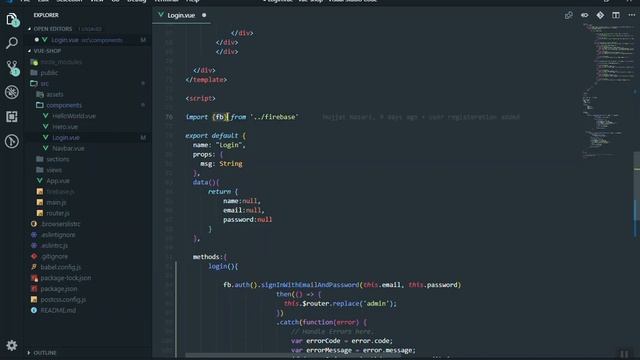This screenshot has height=360, width=640.
Task: Expand the public folder
Action: (x=49, y=73)
